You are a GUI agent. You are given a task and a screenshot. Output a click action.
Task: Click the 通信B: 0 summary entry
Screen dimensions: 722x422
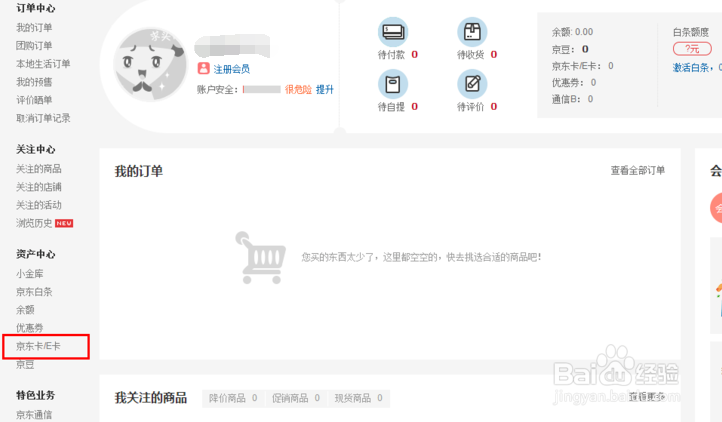tap(572, 99)
